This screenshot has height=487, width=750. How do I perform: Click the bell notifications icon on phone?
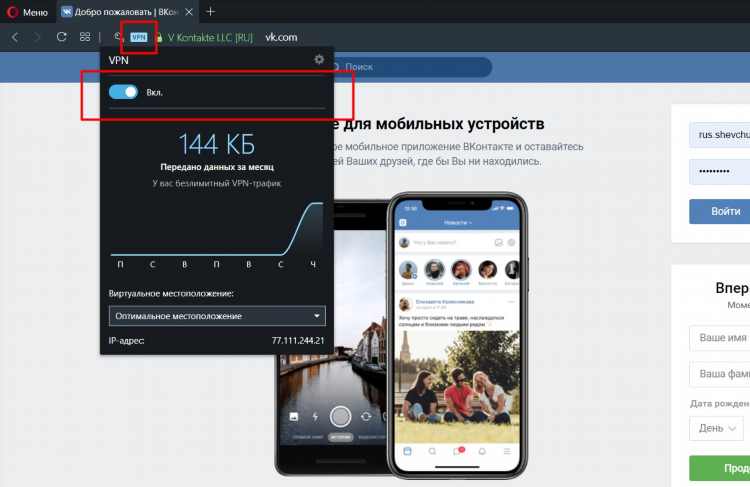(x=482, y=451)
